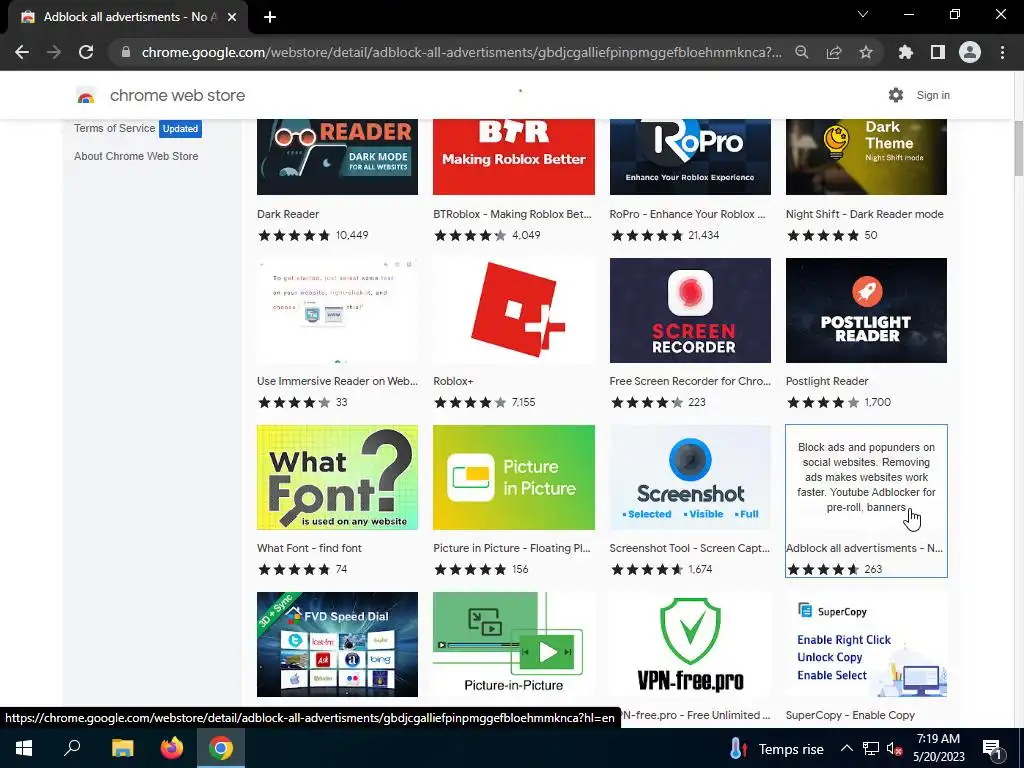Screen dimensions: 1024x768
Task: Click the address bar URL
Action: click(461, 52)
